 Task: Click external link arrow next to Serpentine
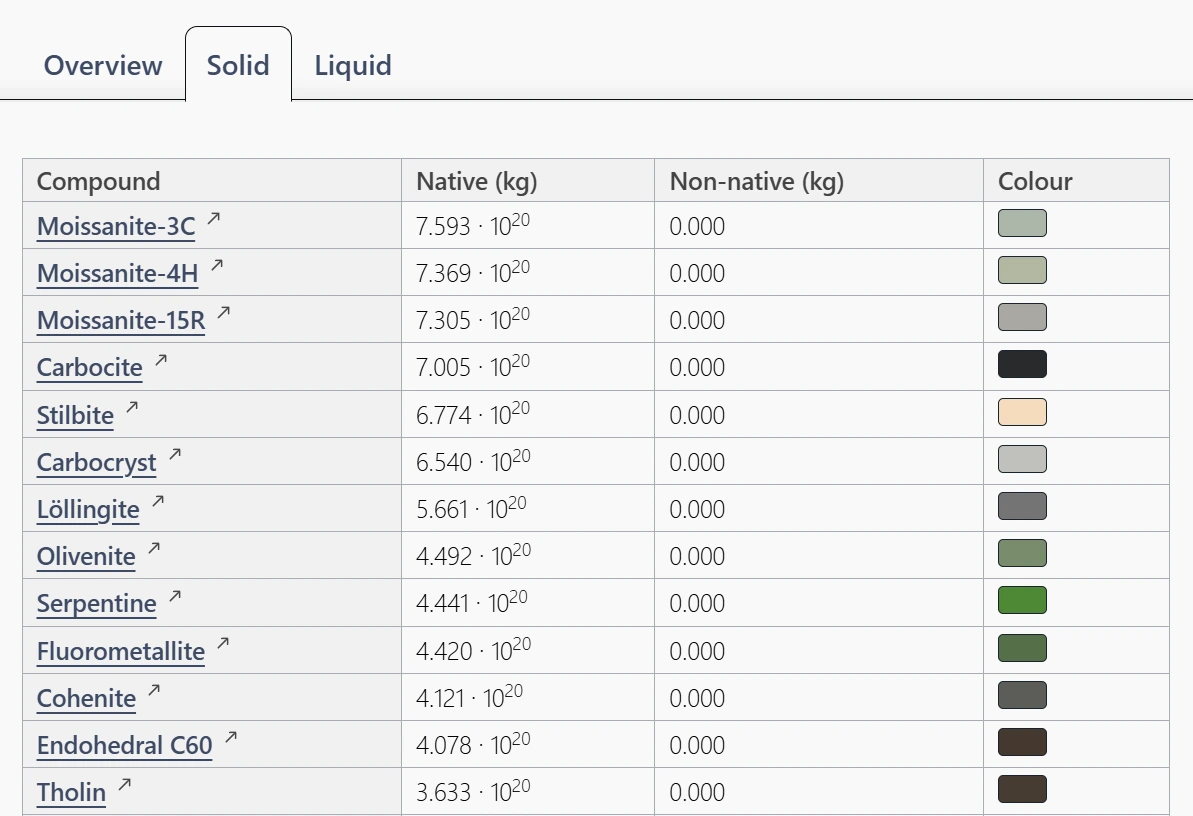pyautogui.click(x=175, y=596)
